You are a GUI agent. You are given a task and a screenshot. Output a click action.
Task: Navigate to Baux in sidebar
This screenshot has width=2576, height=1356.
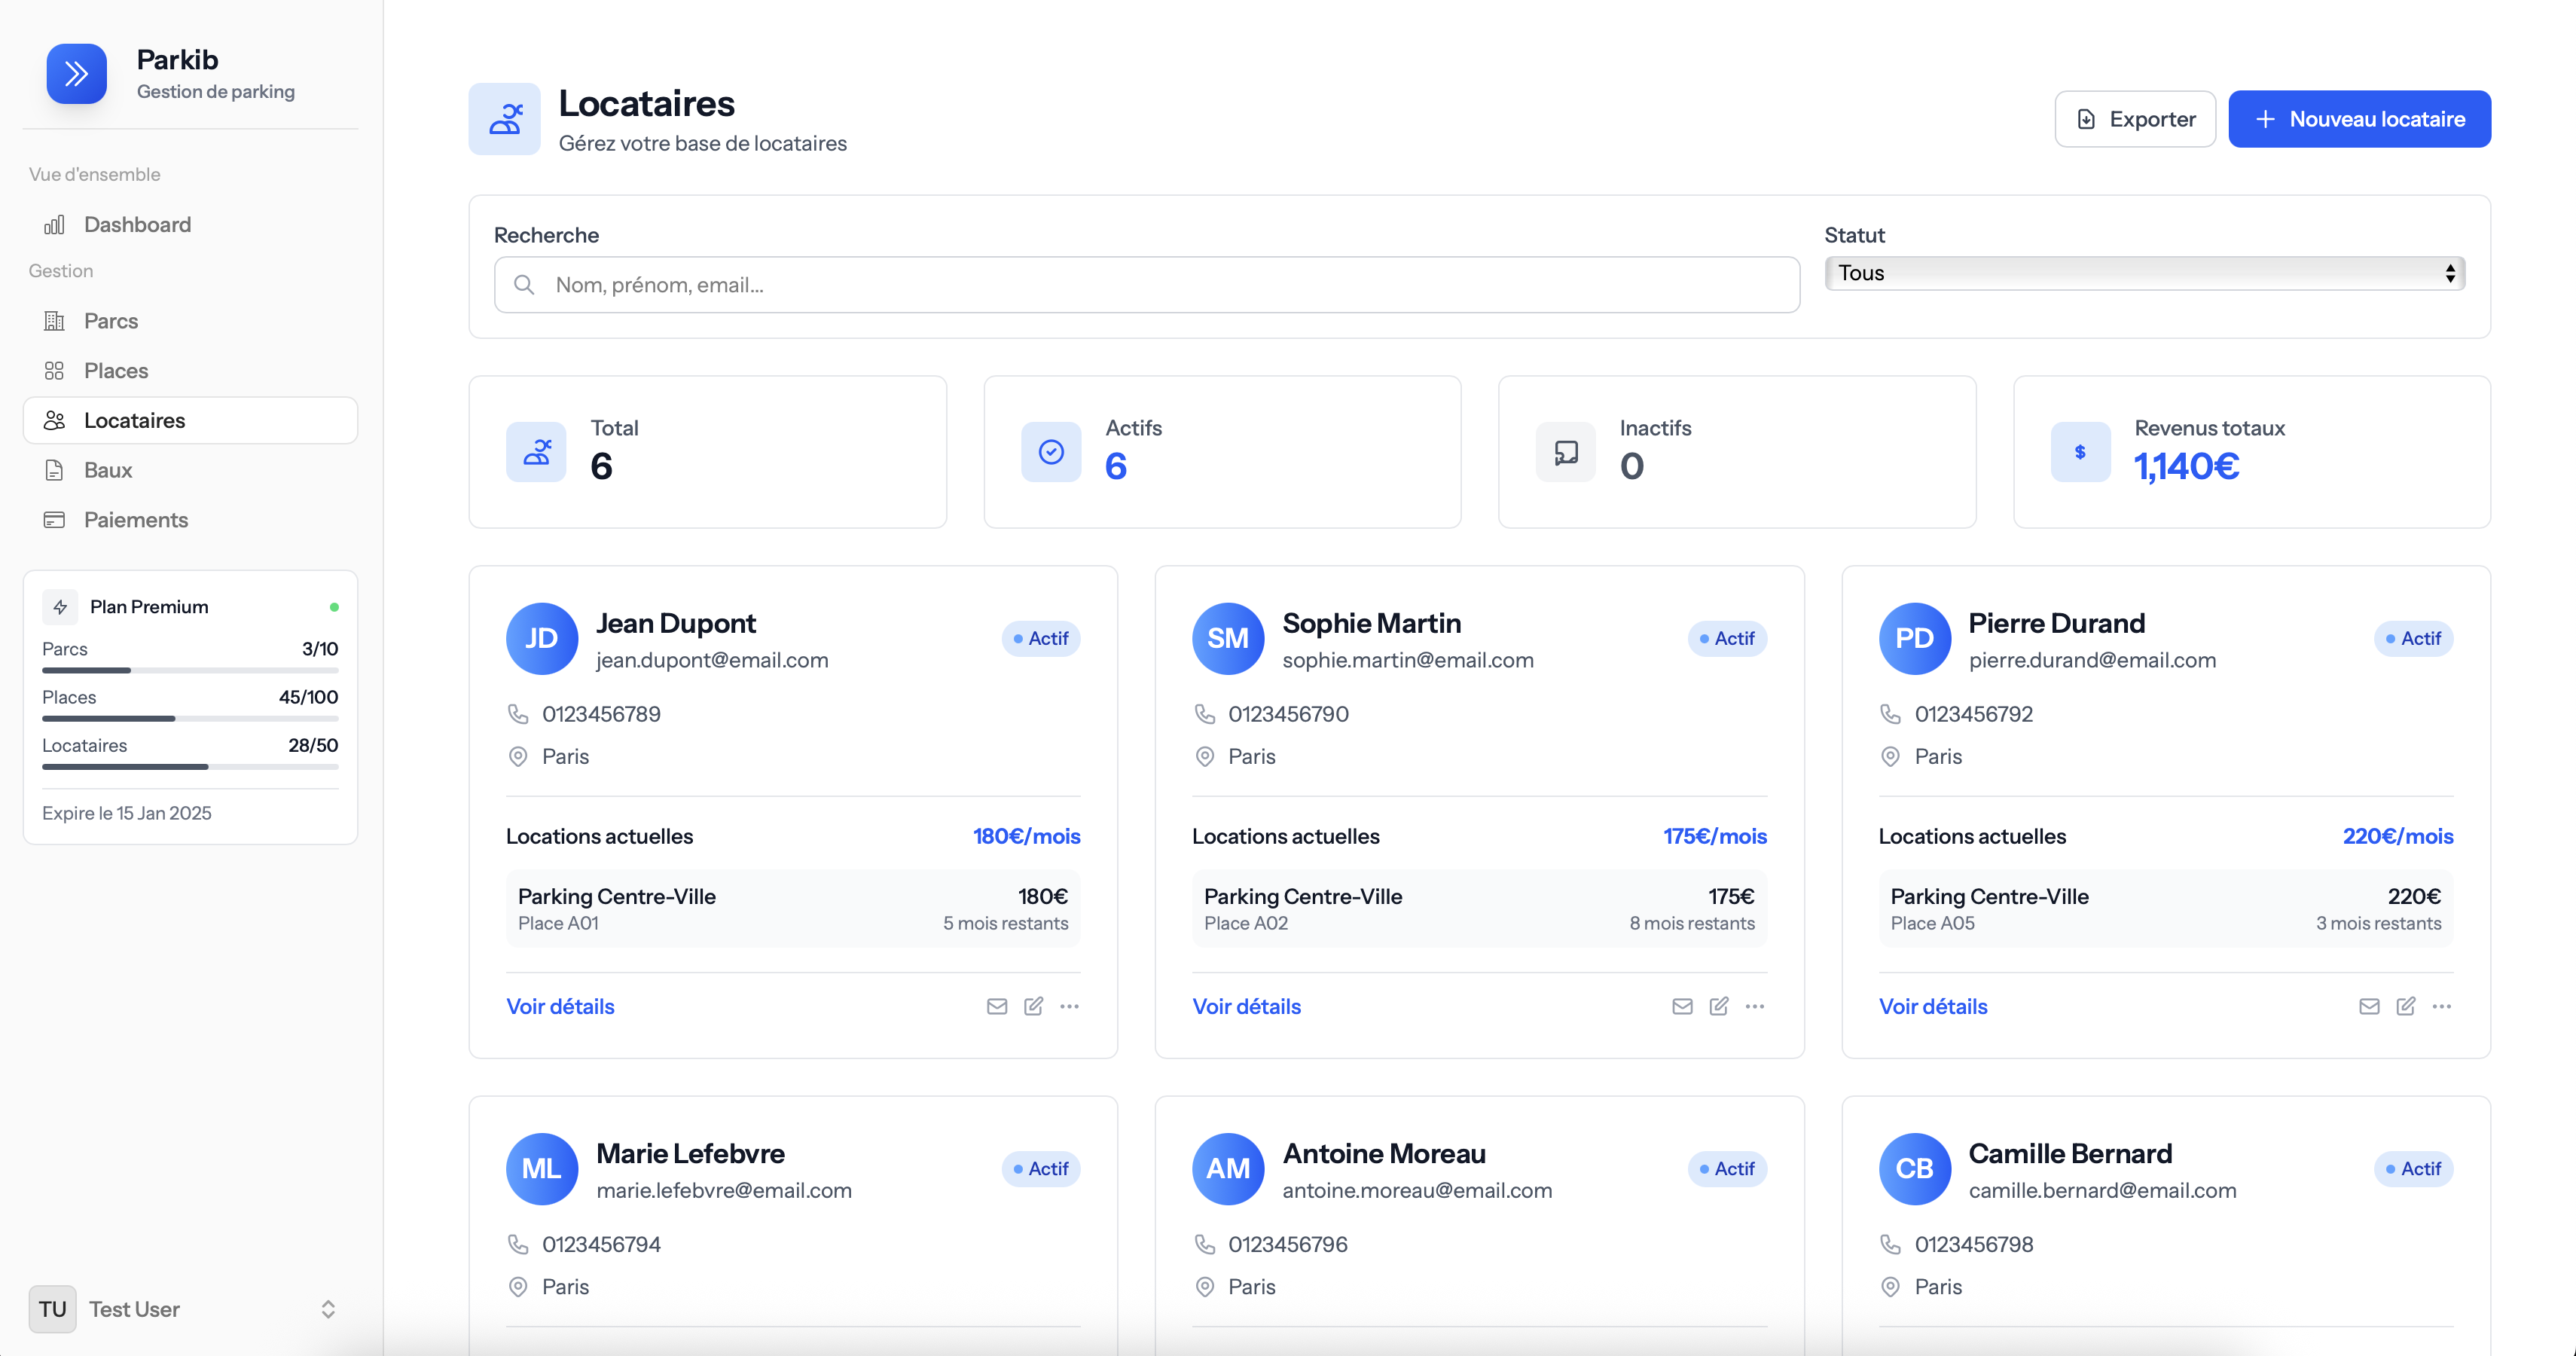tap(108, 470)
